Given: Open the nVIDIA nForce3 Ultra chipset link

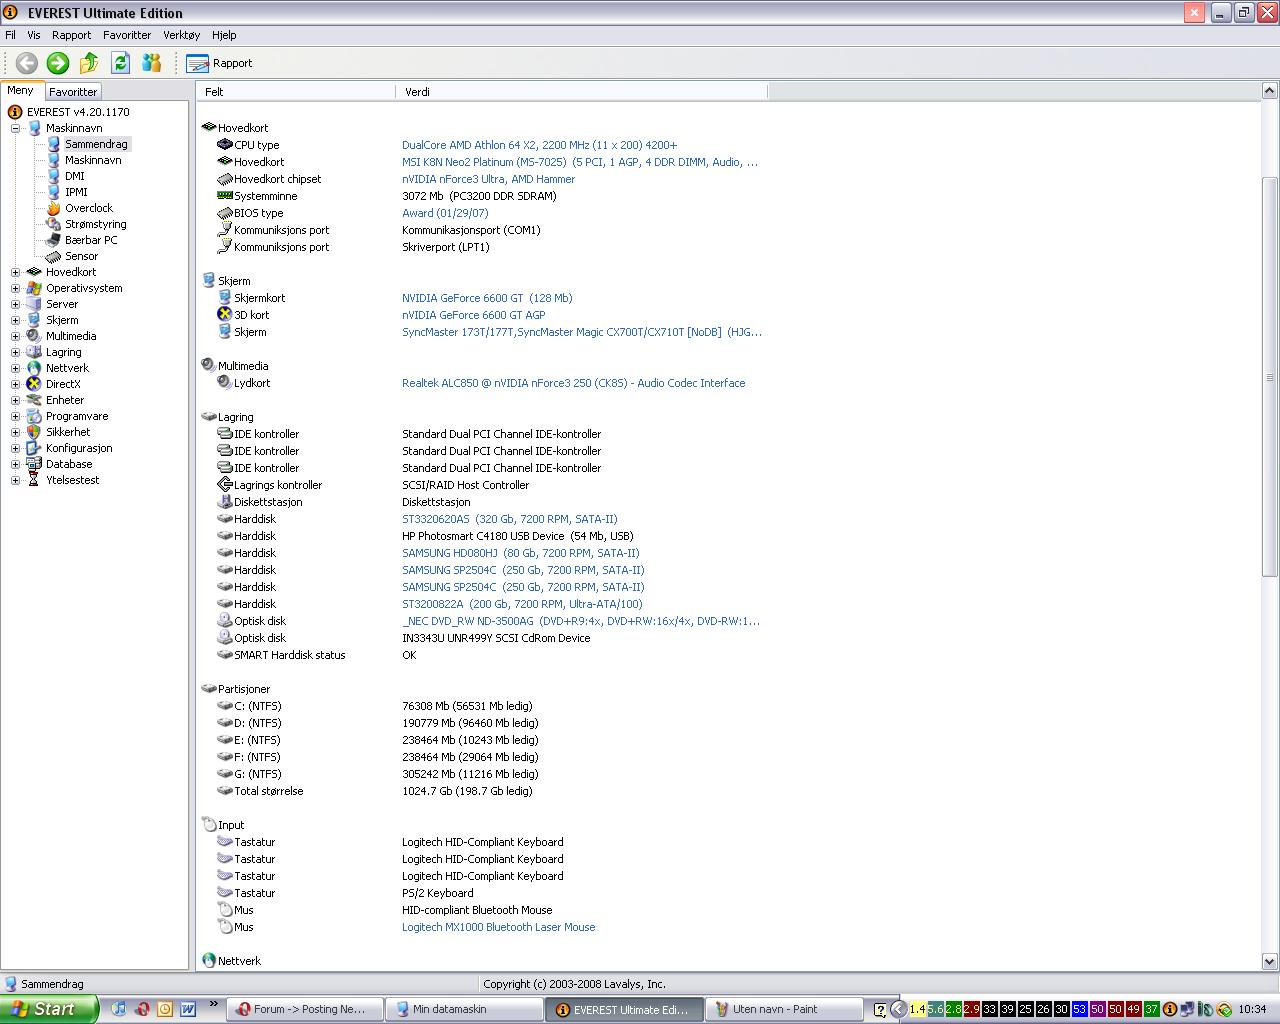Looking at the screenshot, I should click(x=488, y=179).
